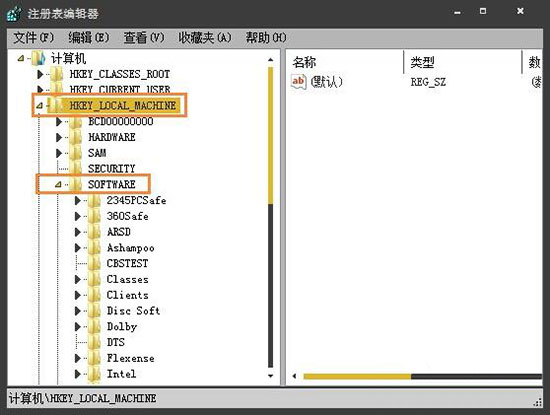The height and width of the screenshot is (415, 550).
Task: Click status bar path 计算机\HKEY_LOCAL_MACHINE
Action: pyautogui.click(x=83, y=398)
